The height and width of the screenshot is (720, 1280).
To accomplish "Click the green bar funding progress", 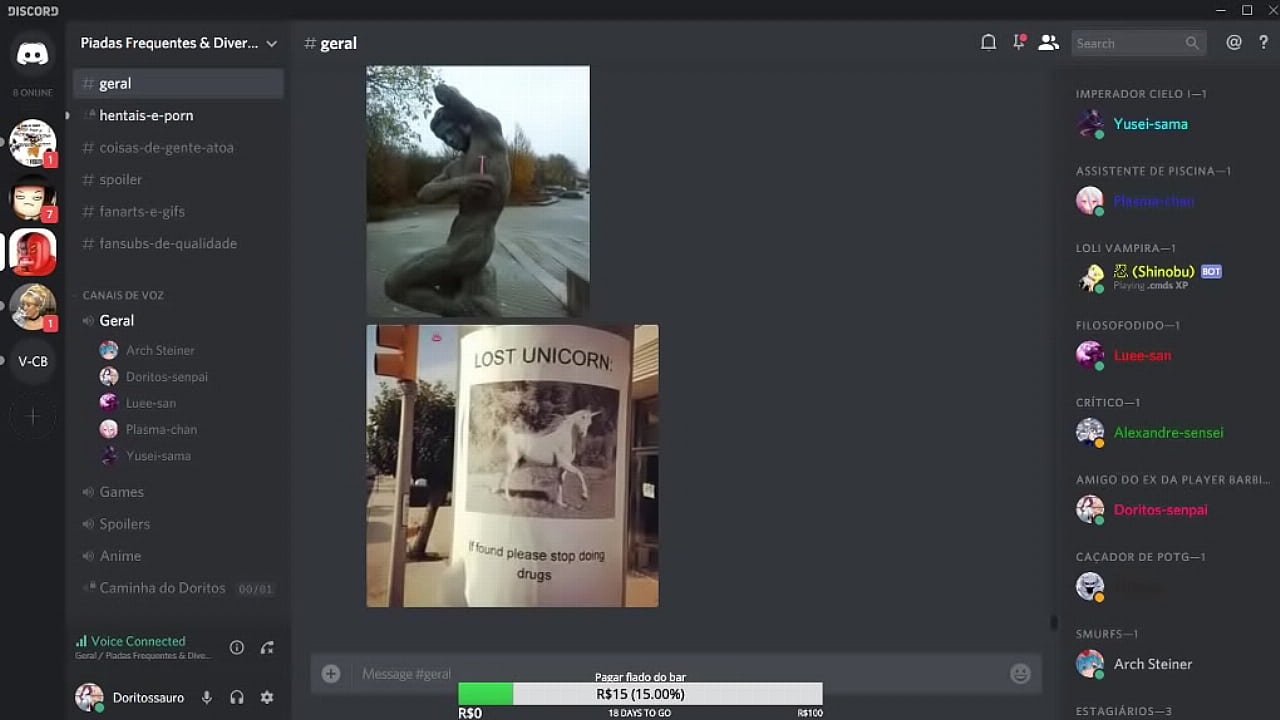I will coord(485,693).
